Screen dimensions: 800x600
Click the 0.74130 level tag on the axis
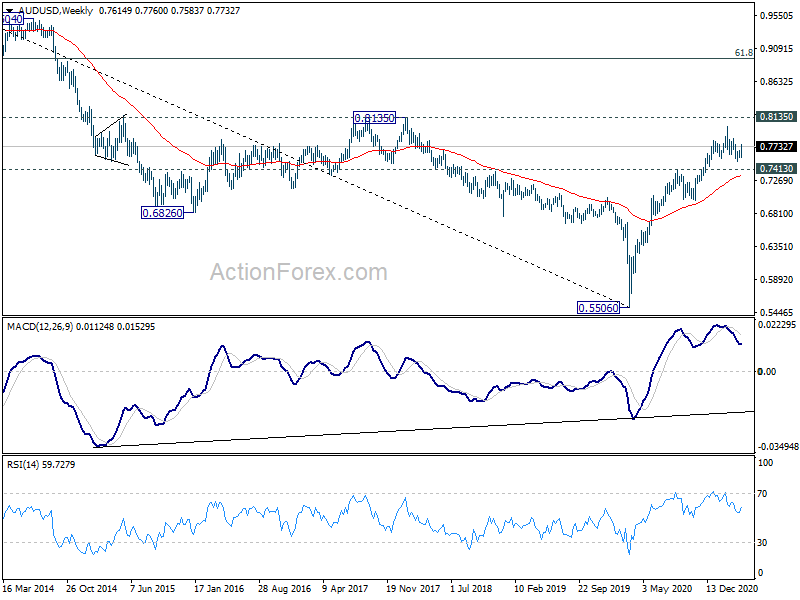point(776,168)
